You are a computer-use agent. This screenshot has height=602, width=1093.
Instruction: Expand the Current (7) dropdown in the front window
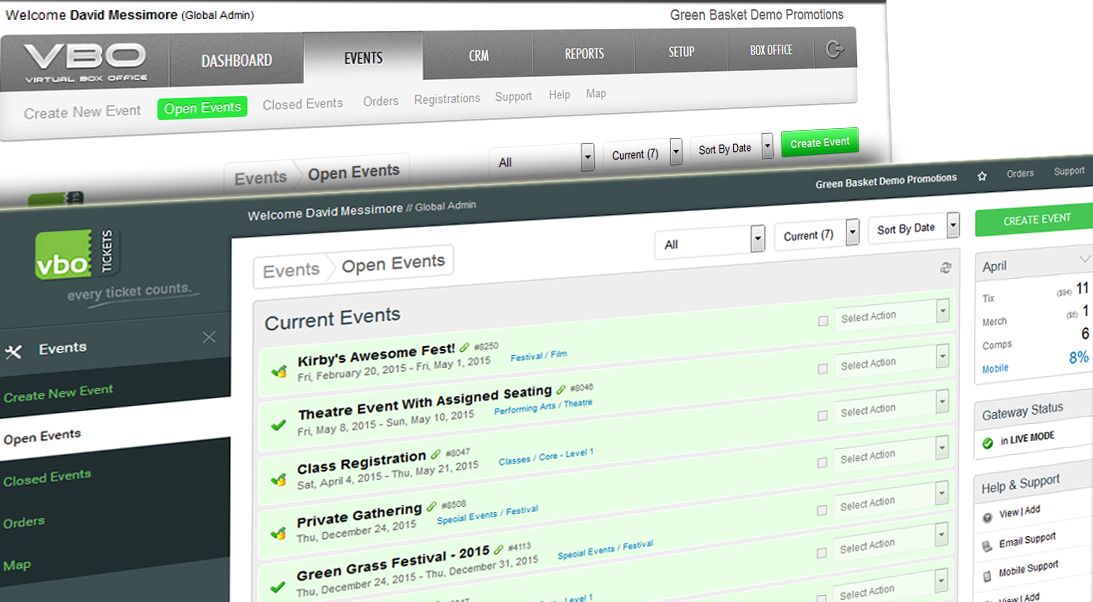coord(817,233)
